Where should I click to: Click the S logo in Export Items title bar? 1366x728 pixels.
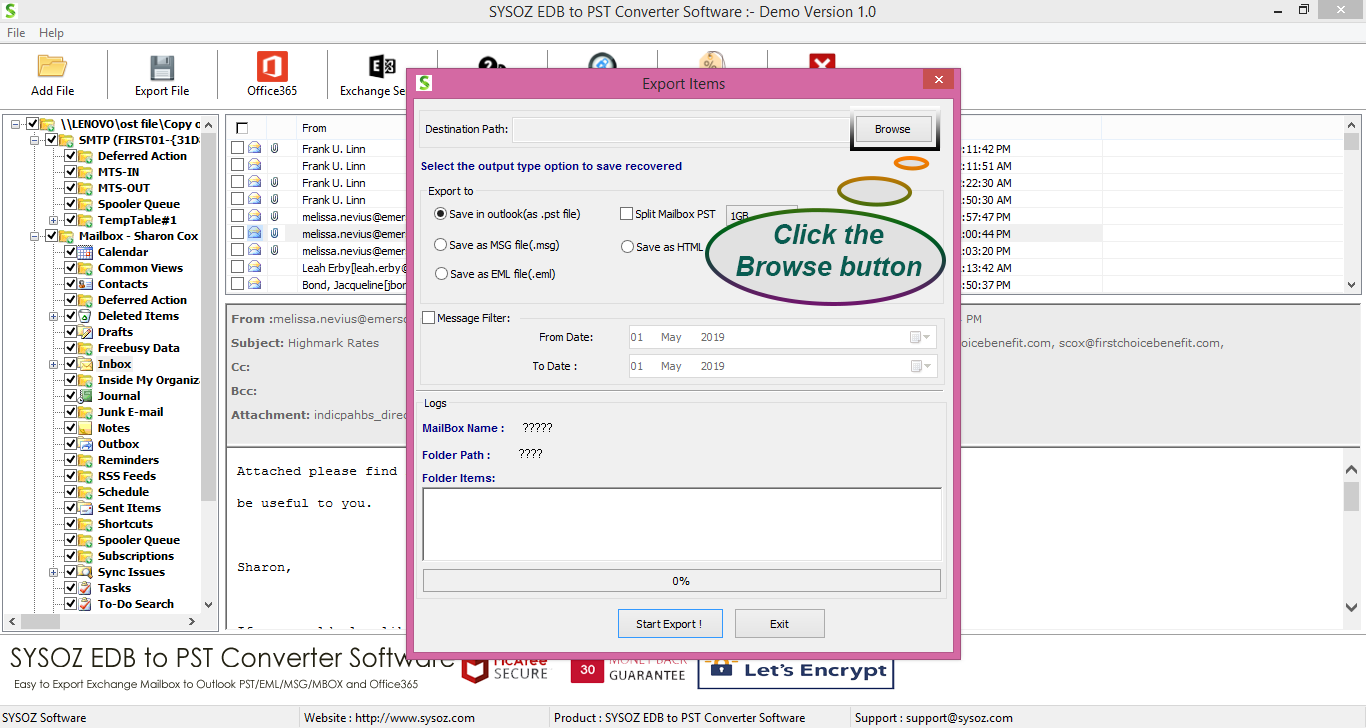pos(424,83)
